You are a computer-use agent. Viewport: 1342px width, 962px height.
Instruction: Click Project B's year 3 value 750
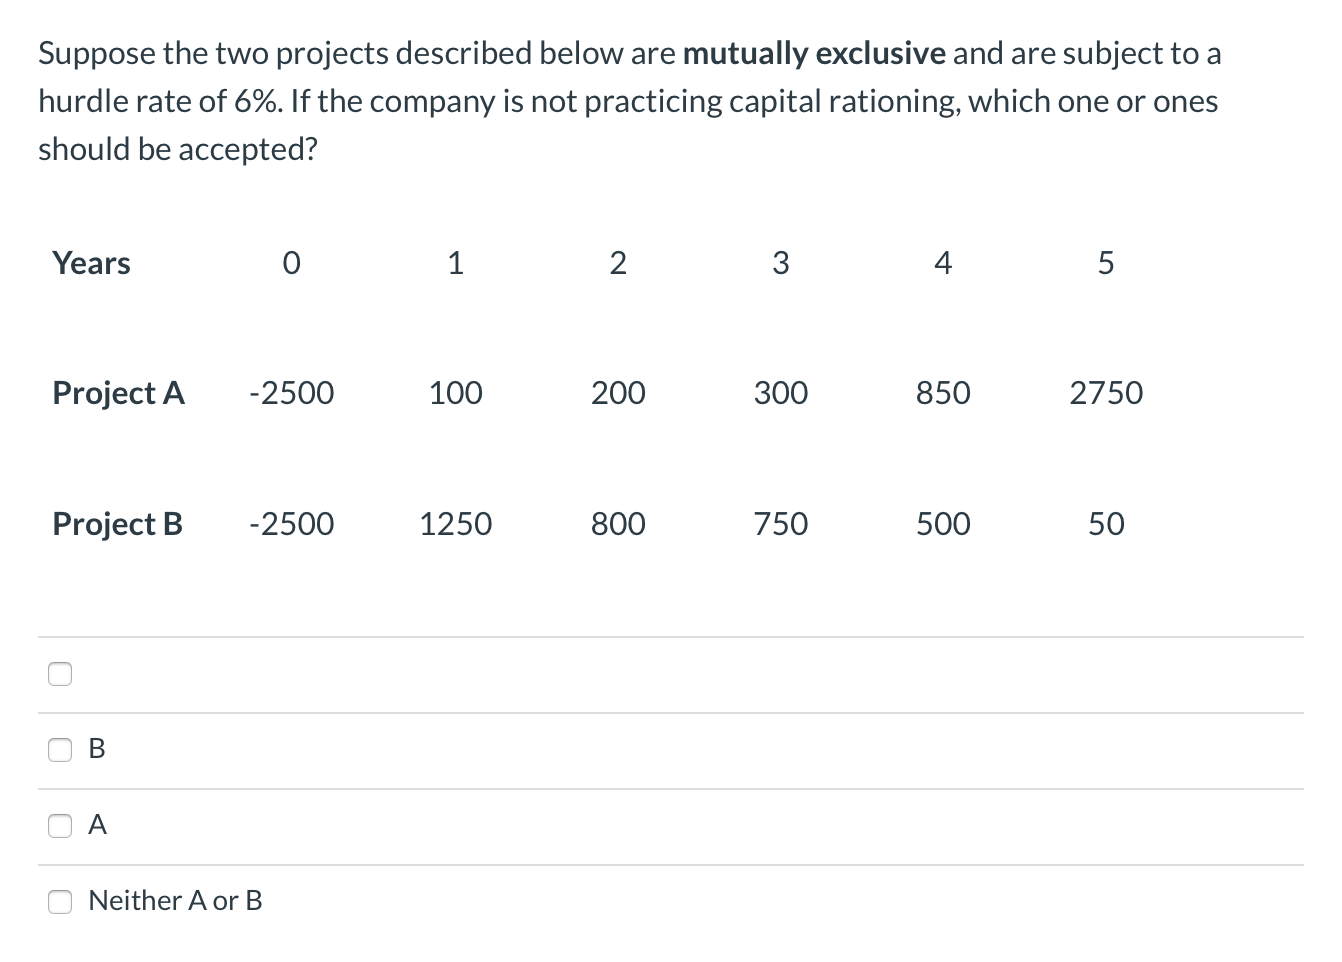coord(780,524)
